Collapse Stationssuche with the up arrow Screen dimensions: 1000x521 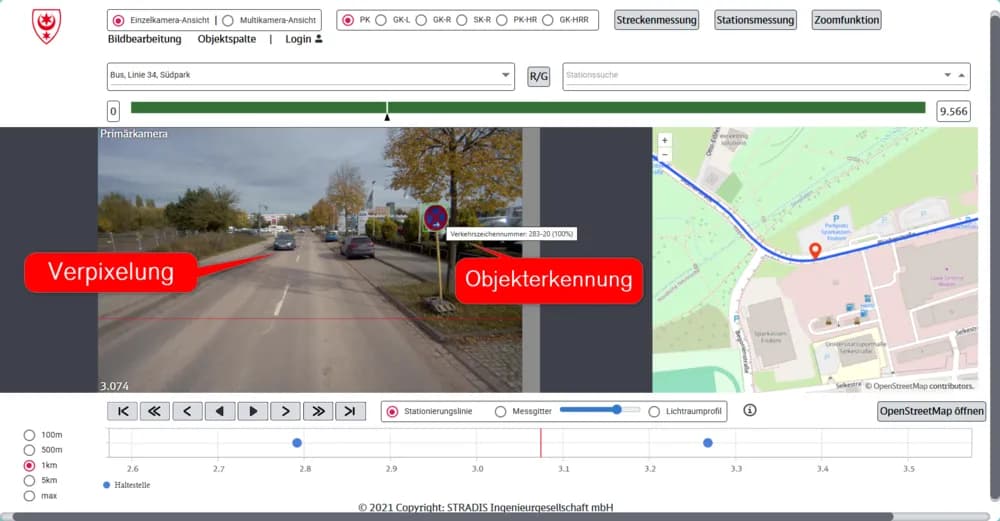point(961,75)
